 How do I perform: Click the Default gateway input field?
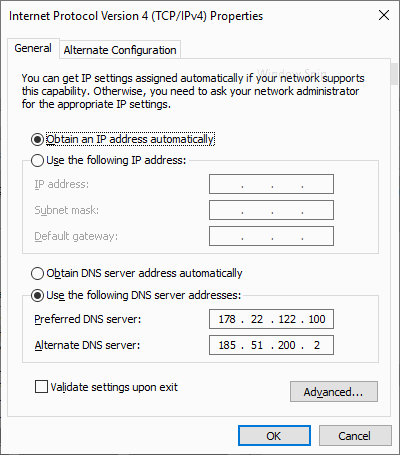click(271, 236)
